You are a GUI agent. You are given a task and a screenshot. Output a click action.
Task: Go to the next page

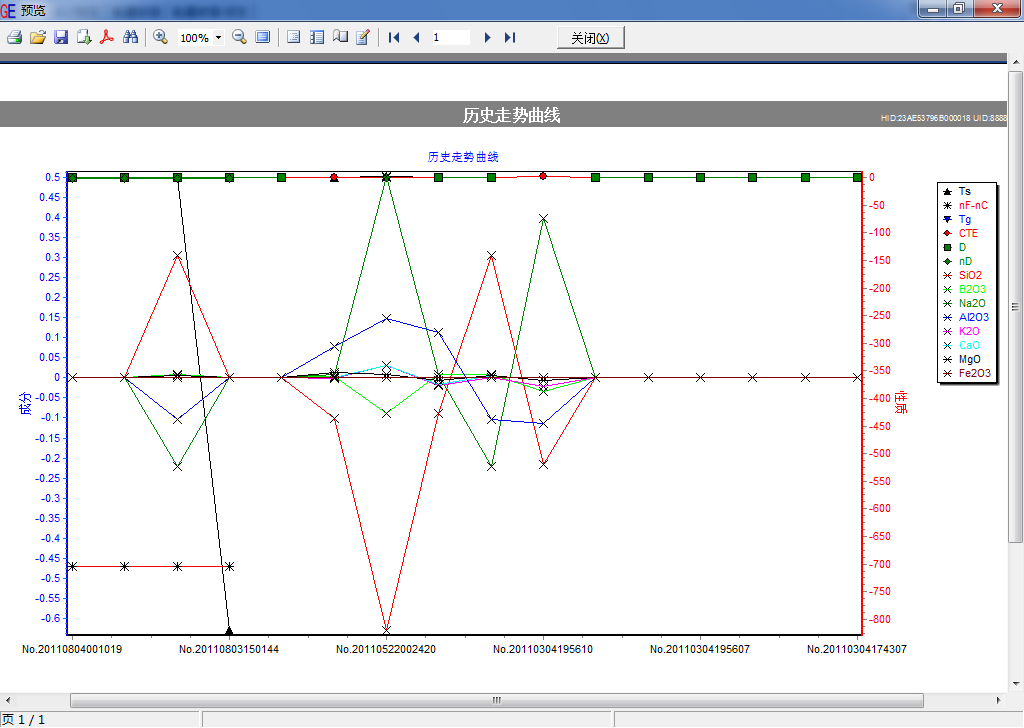487,38
